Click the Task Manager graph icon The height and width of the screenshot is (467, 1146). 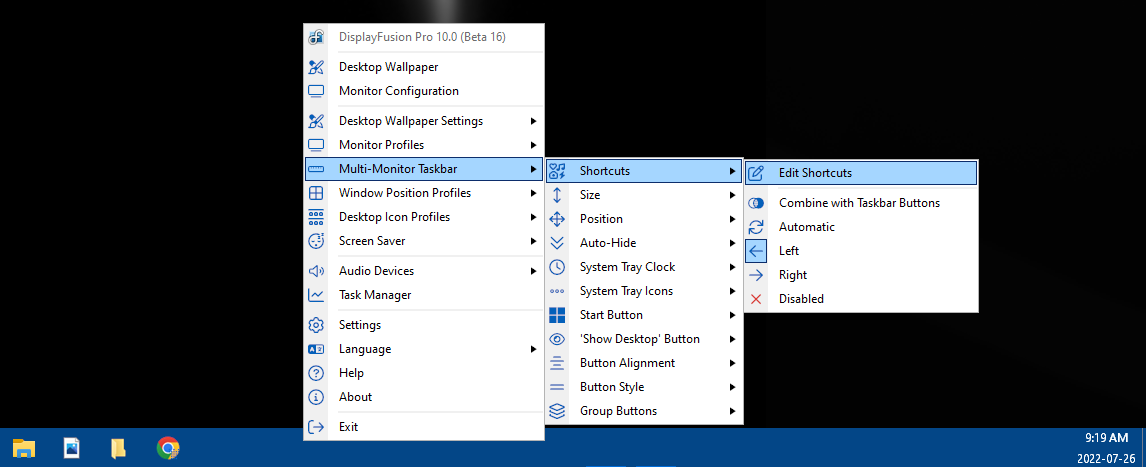pos(316,295)
